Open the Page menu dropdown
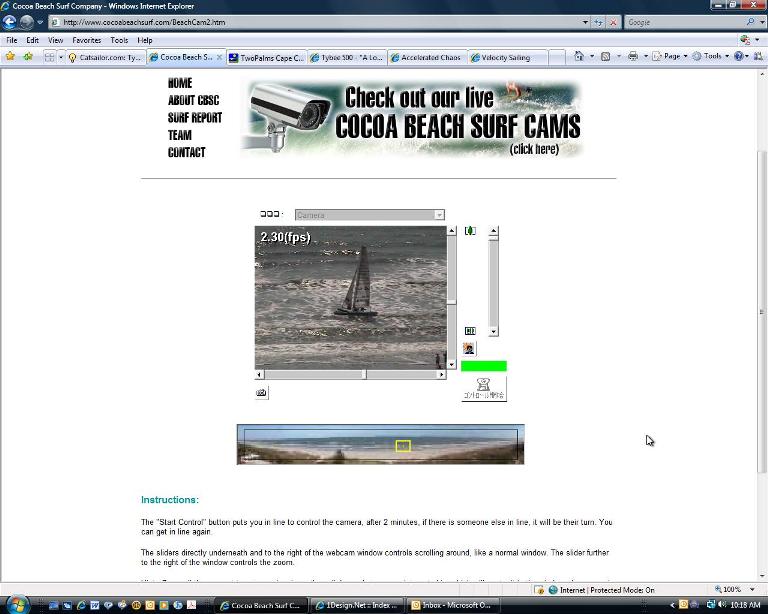 point(671,56)
